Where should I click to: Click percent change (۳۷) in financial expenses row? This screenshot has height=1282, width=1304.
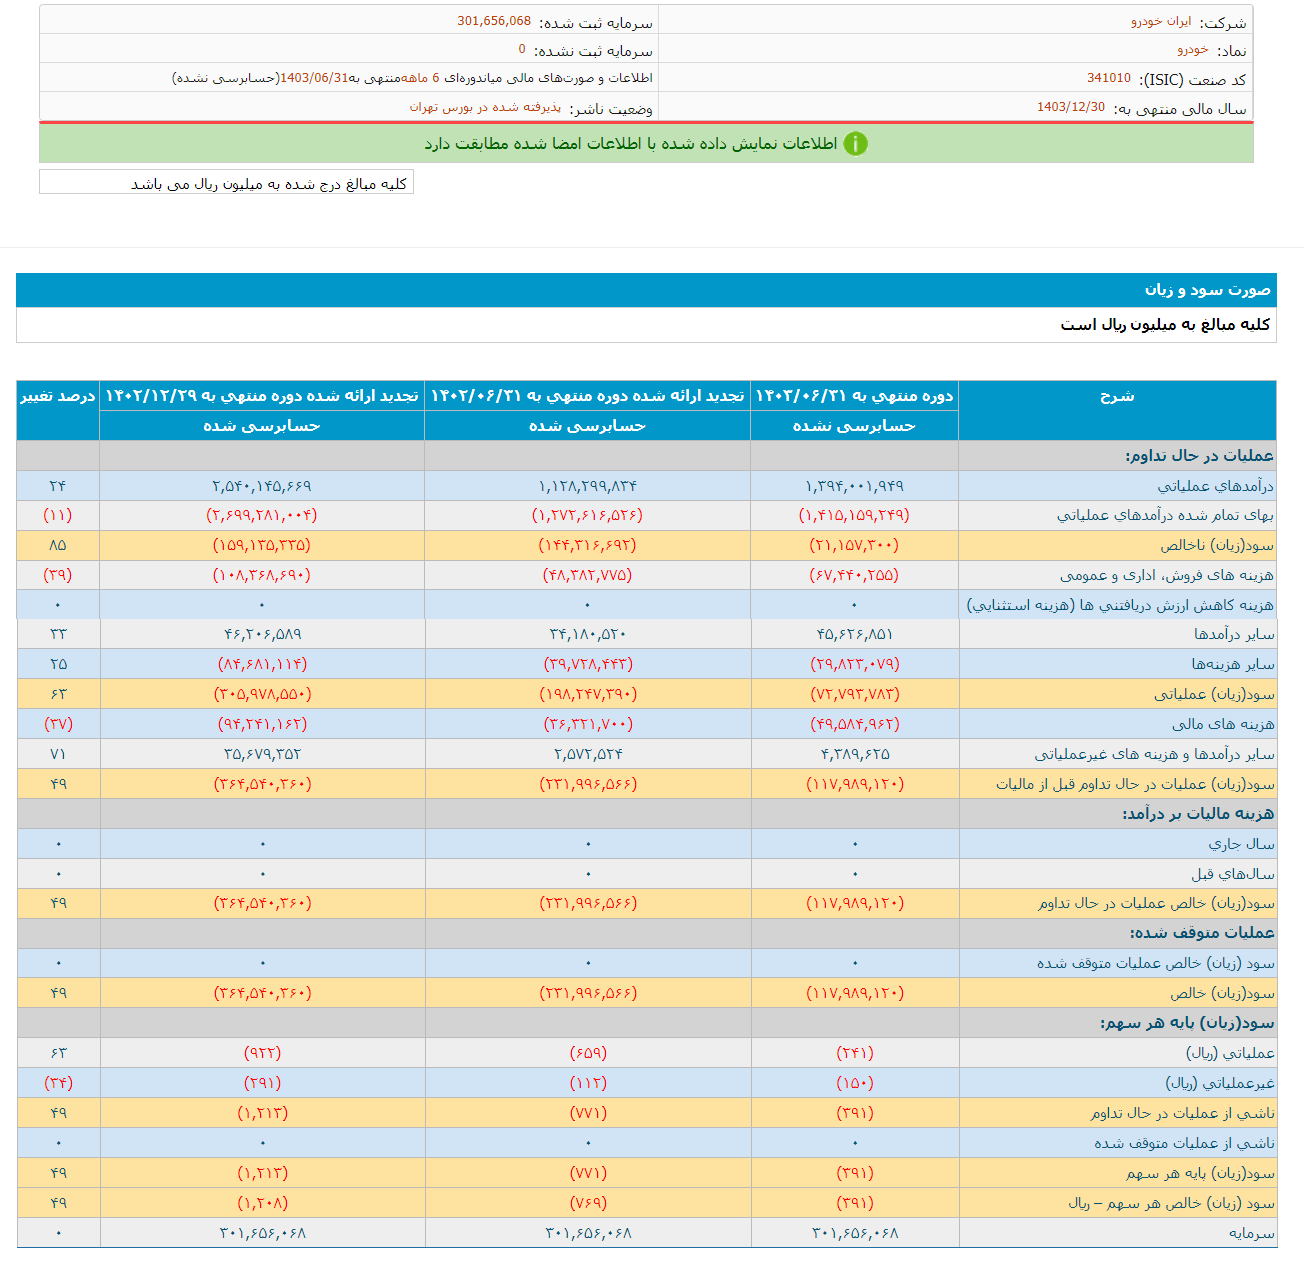click(58, 724)
